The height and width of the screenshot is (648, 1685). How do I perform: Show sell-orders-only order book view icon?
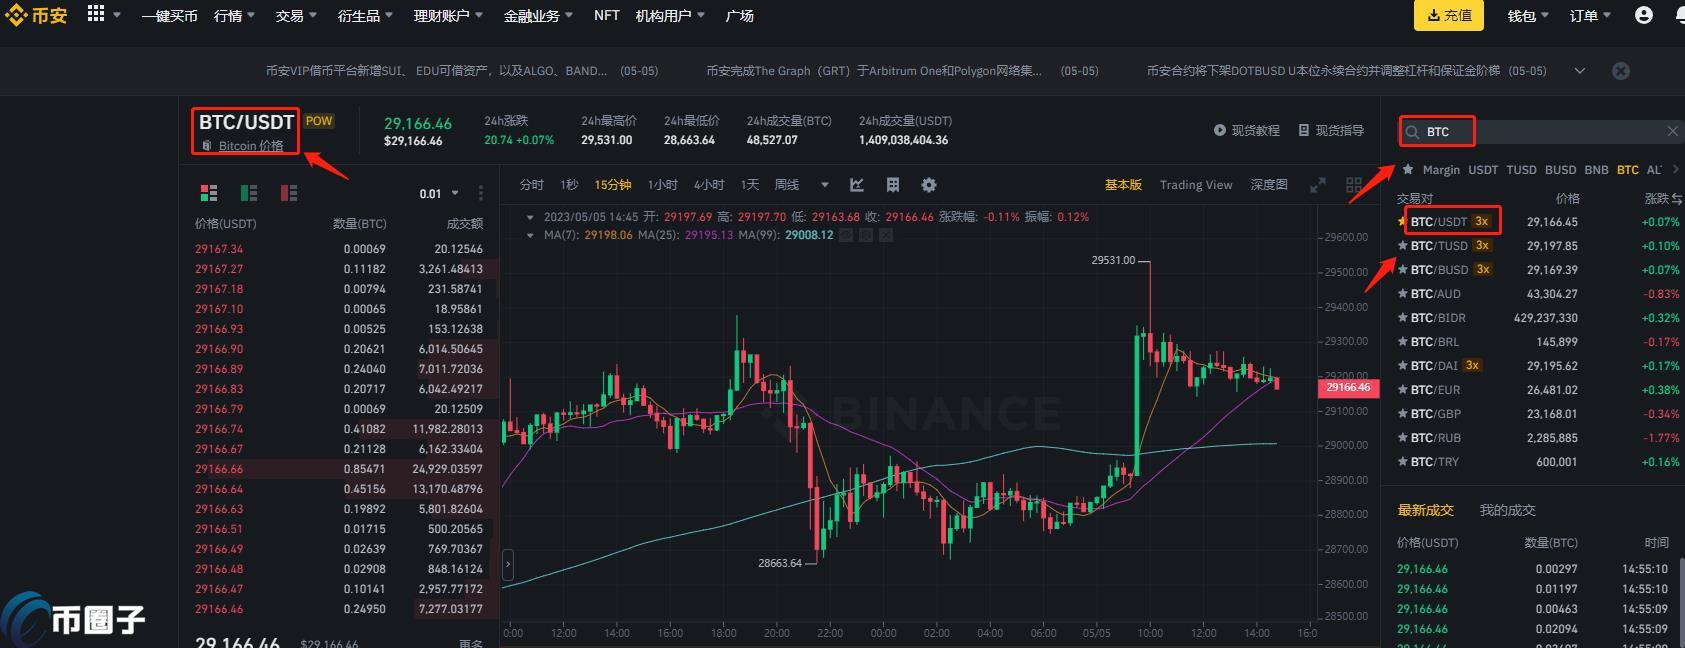(289, 193)
